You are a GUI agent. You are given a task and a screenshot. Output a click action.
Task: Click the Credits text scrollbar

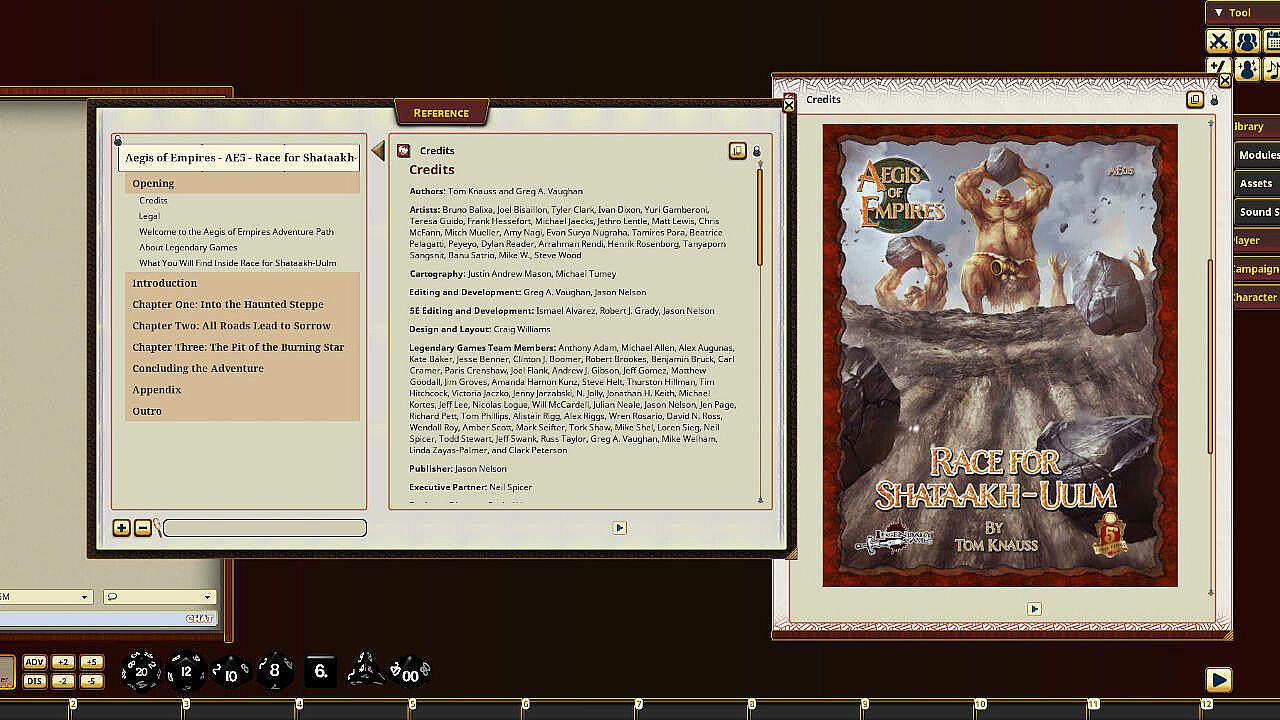pos(760,218)
